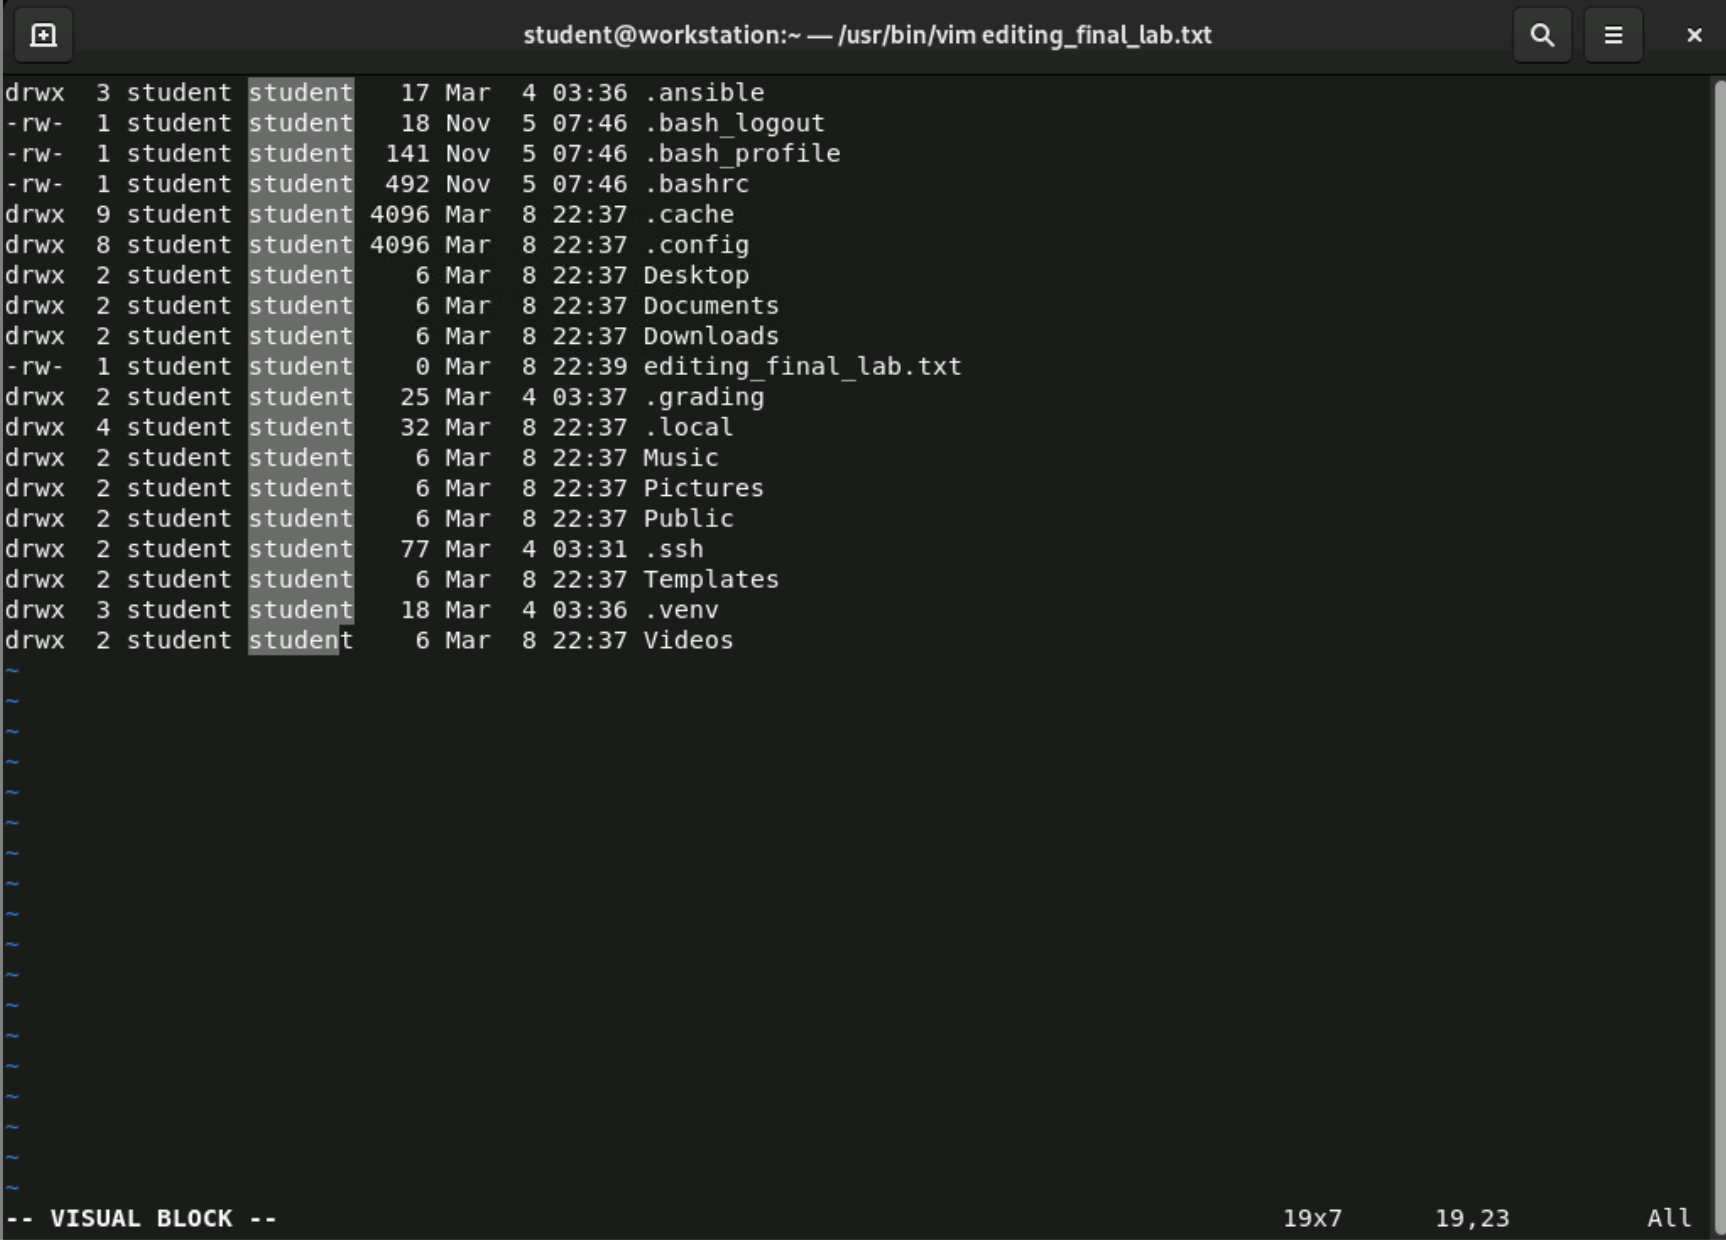Click the 03:37 timestamp on the .grading row
The width and height of the screenshot is (1726, 1240).
click(590, 397)
